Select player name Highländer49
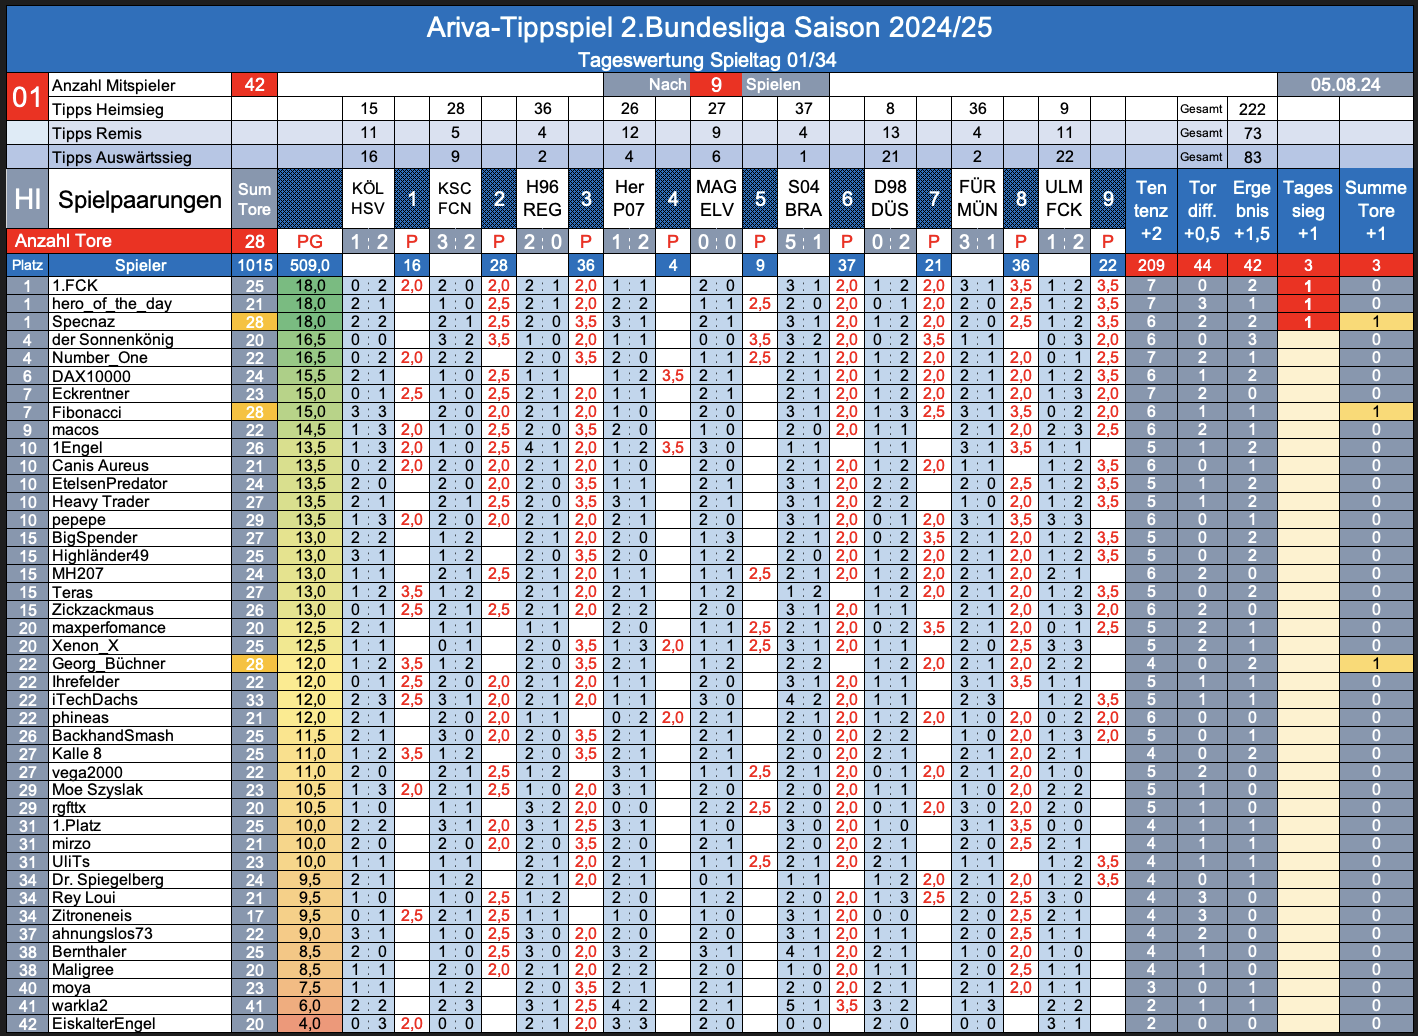Image resolution: width=1418 pixels, height=1036 pixels. point(100,555)
